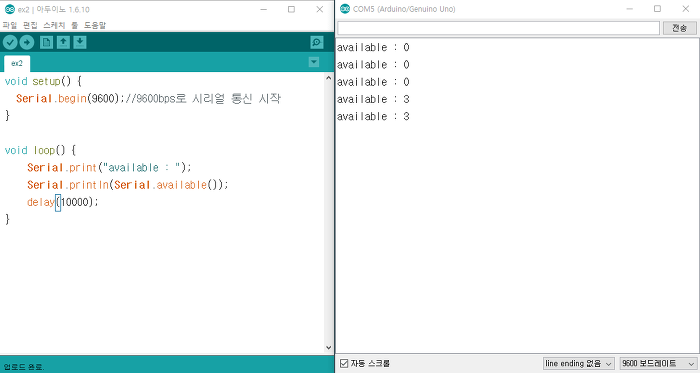Focus the serial monitor input field
The height and width of the screenshot is (373, 700).
498,28
